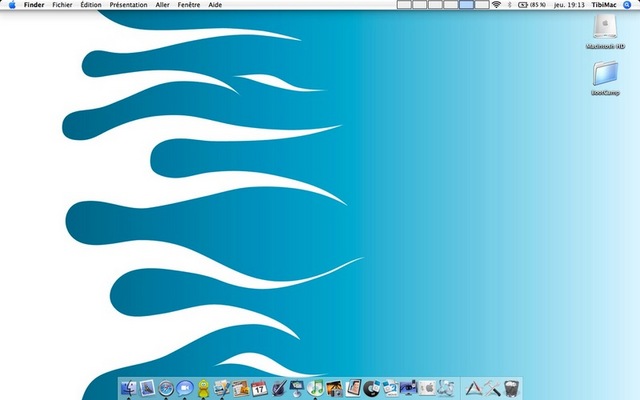This screenshot has height=400, width=640.
Task: Open Finder from the dock
Action: (128, 388)
